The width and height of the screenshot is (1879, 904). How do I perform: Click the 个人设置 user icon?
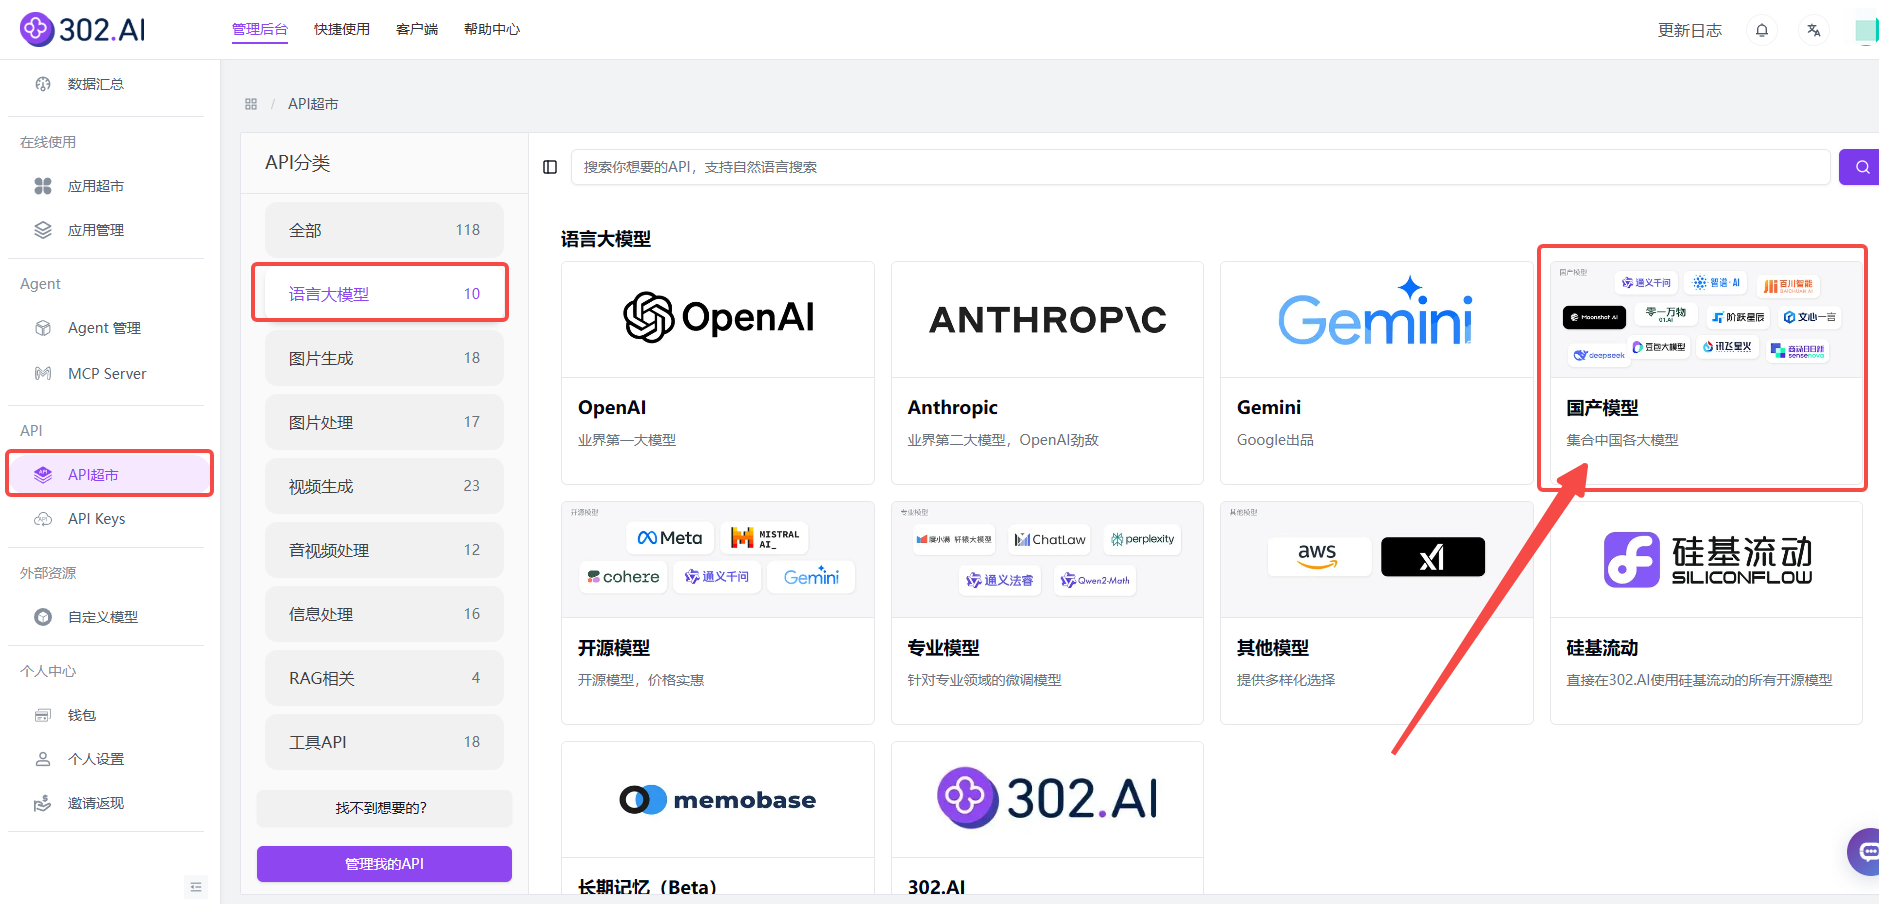click(x=43, y=759)
